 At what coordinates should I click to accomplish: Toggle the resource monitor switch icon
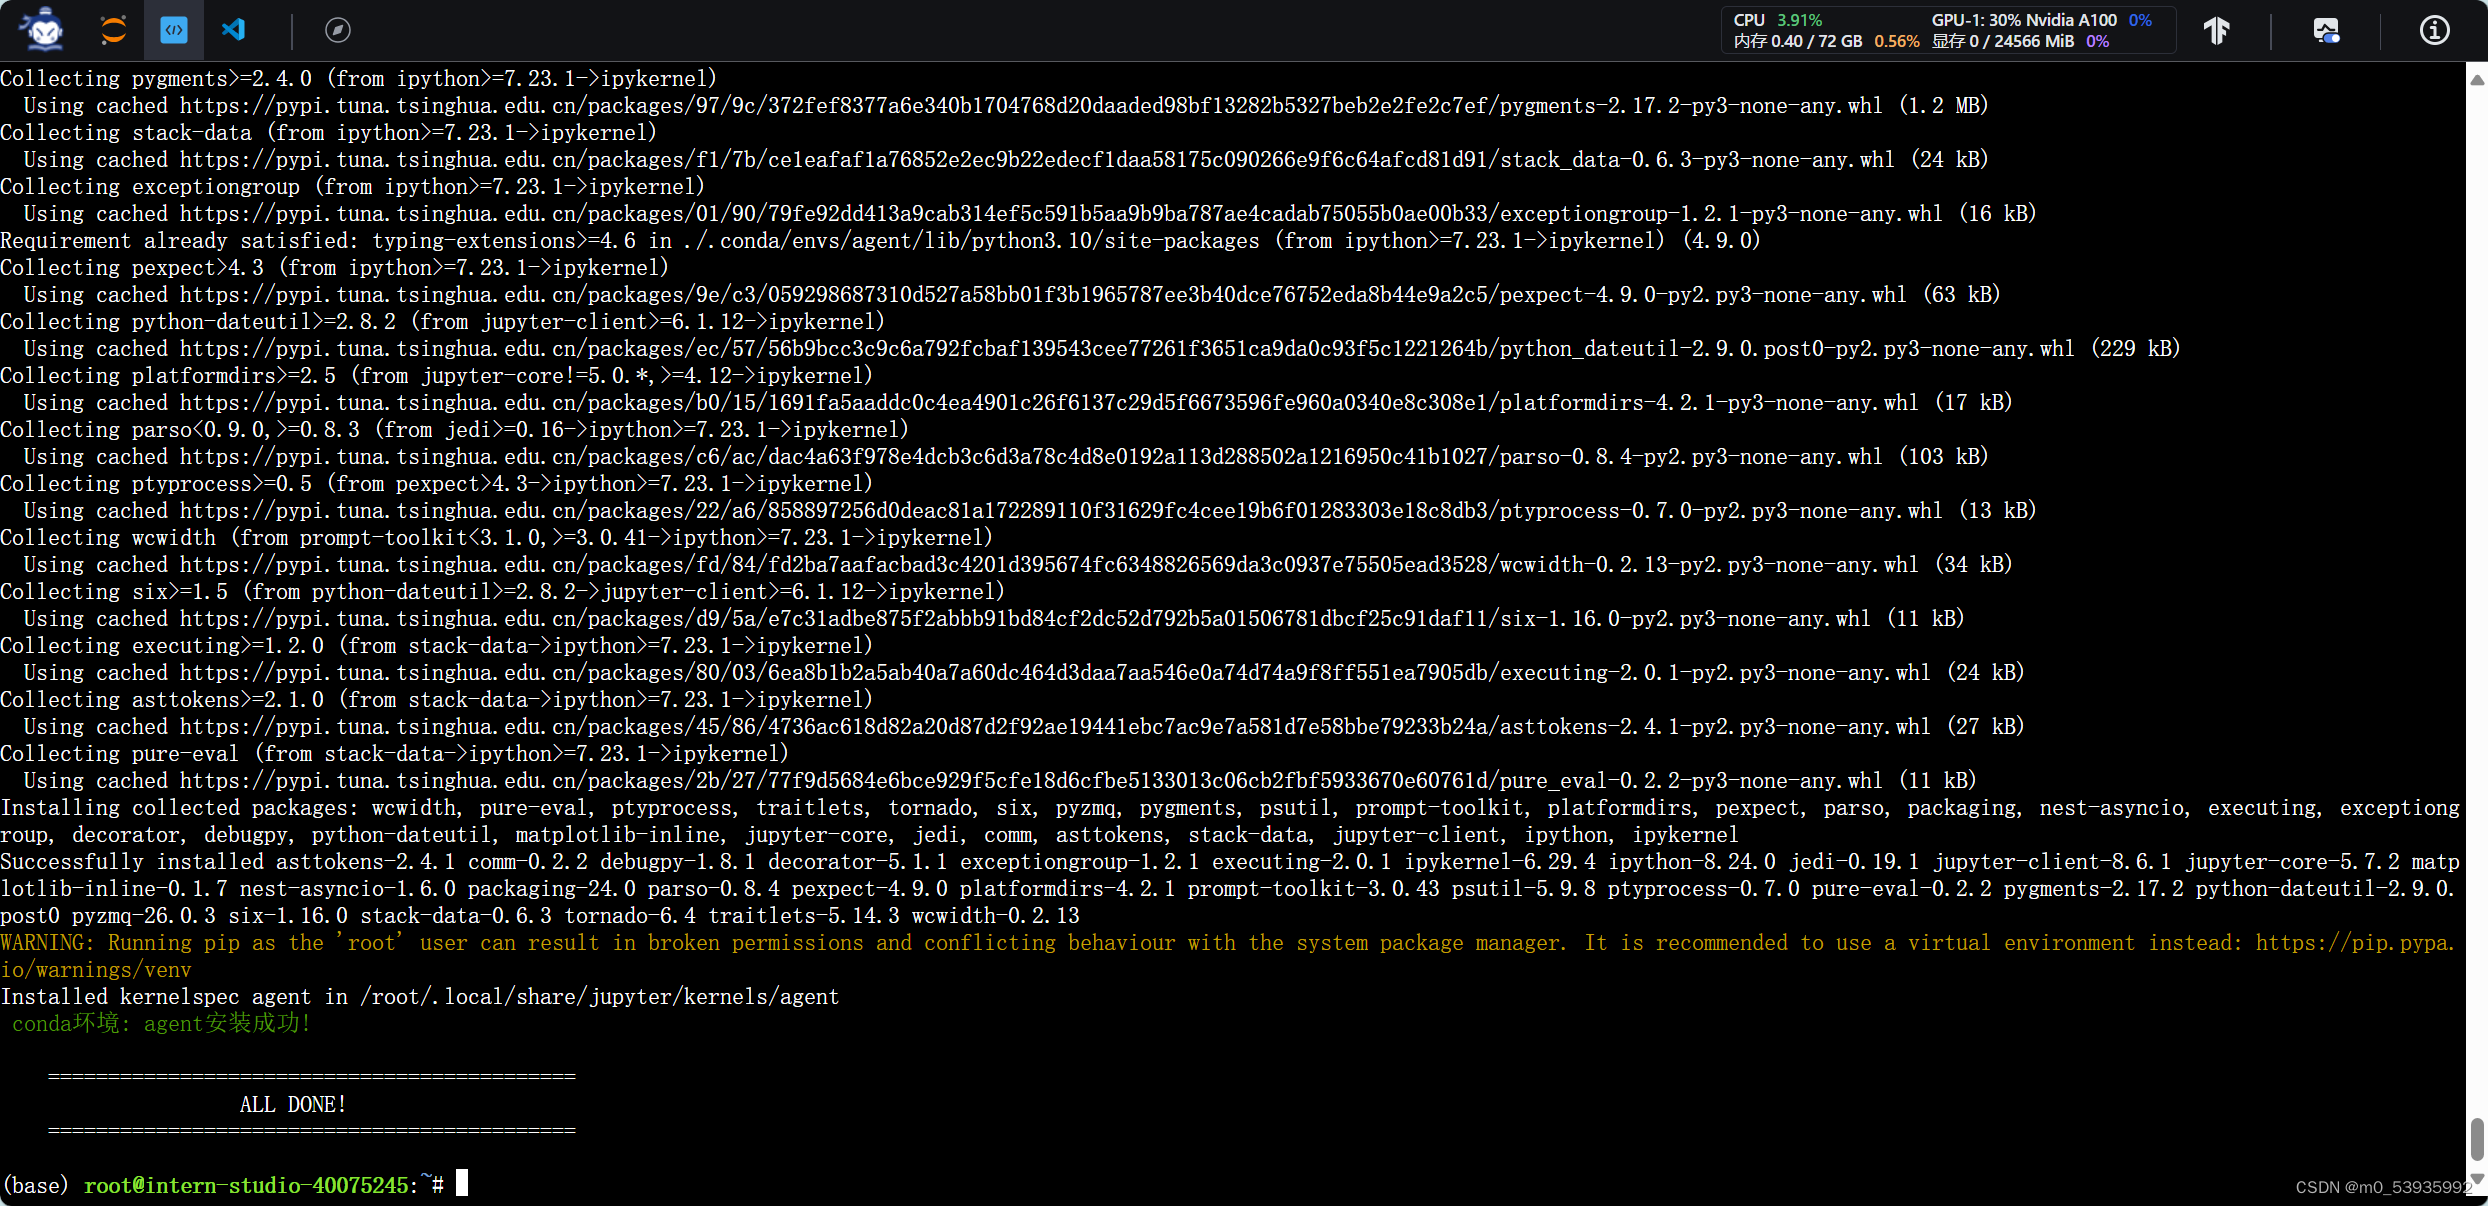tap(2326, 30)
